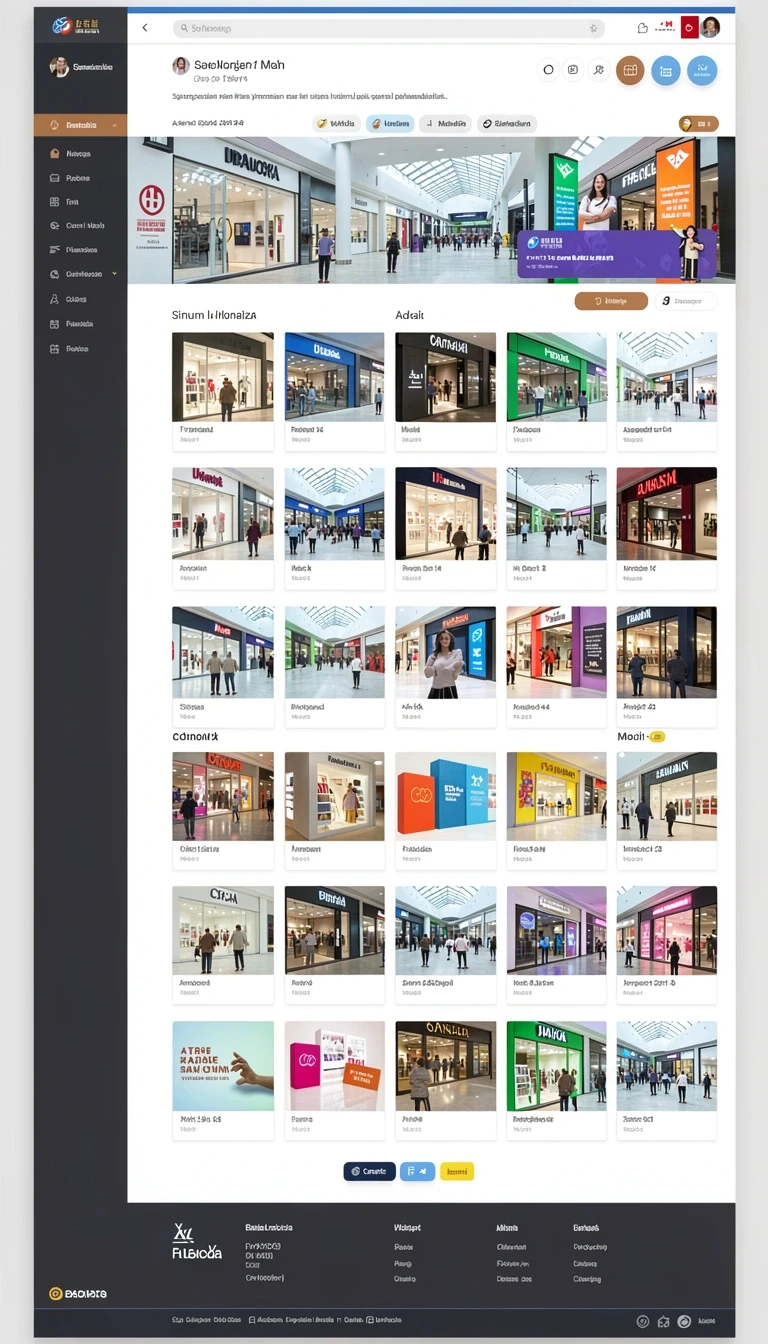Open the green storefront thumbnail in the first row
The width and height of the screenshot is (768, 1344).
coord(556,376)
